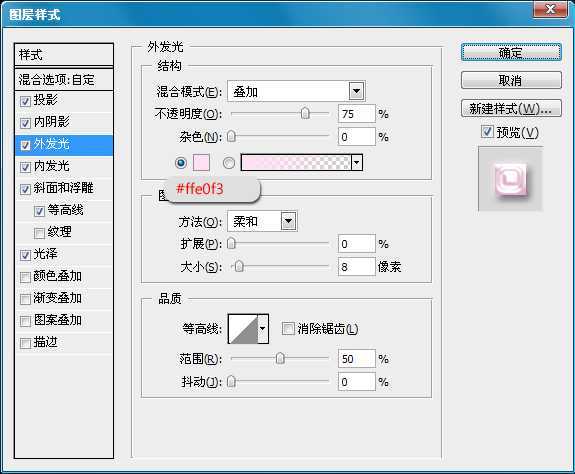Uncheck the 外发光 outer glow checkbox
The height and width of the screenshot is (474, 575).
(25, 145)
